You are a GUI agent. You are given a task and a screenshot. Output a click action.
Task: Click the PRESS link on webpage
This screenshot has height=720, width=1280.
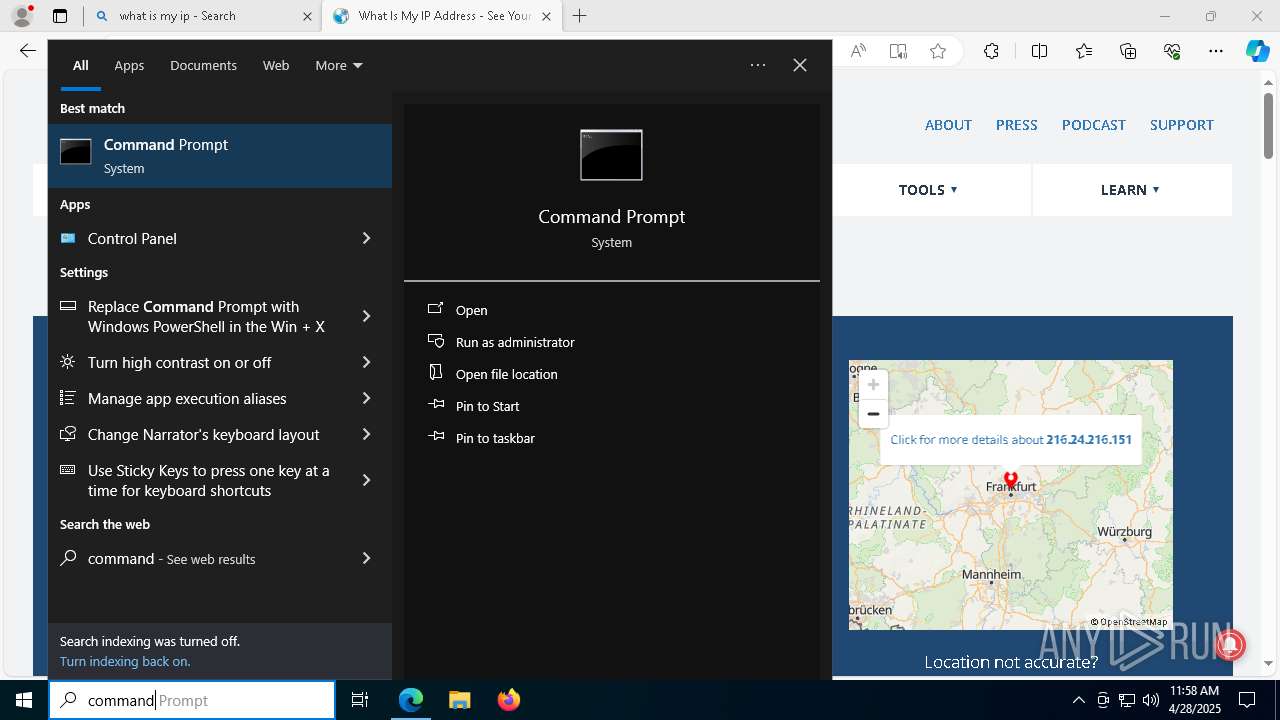(1016, 125)
